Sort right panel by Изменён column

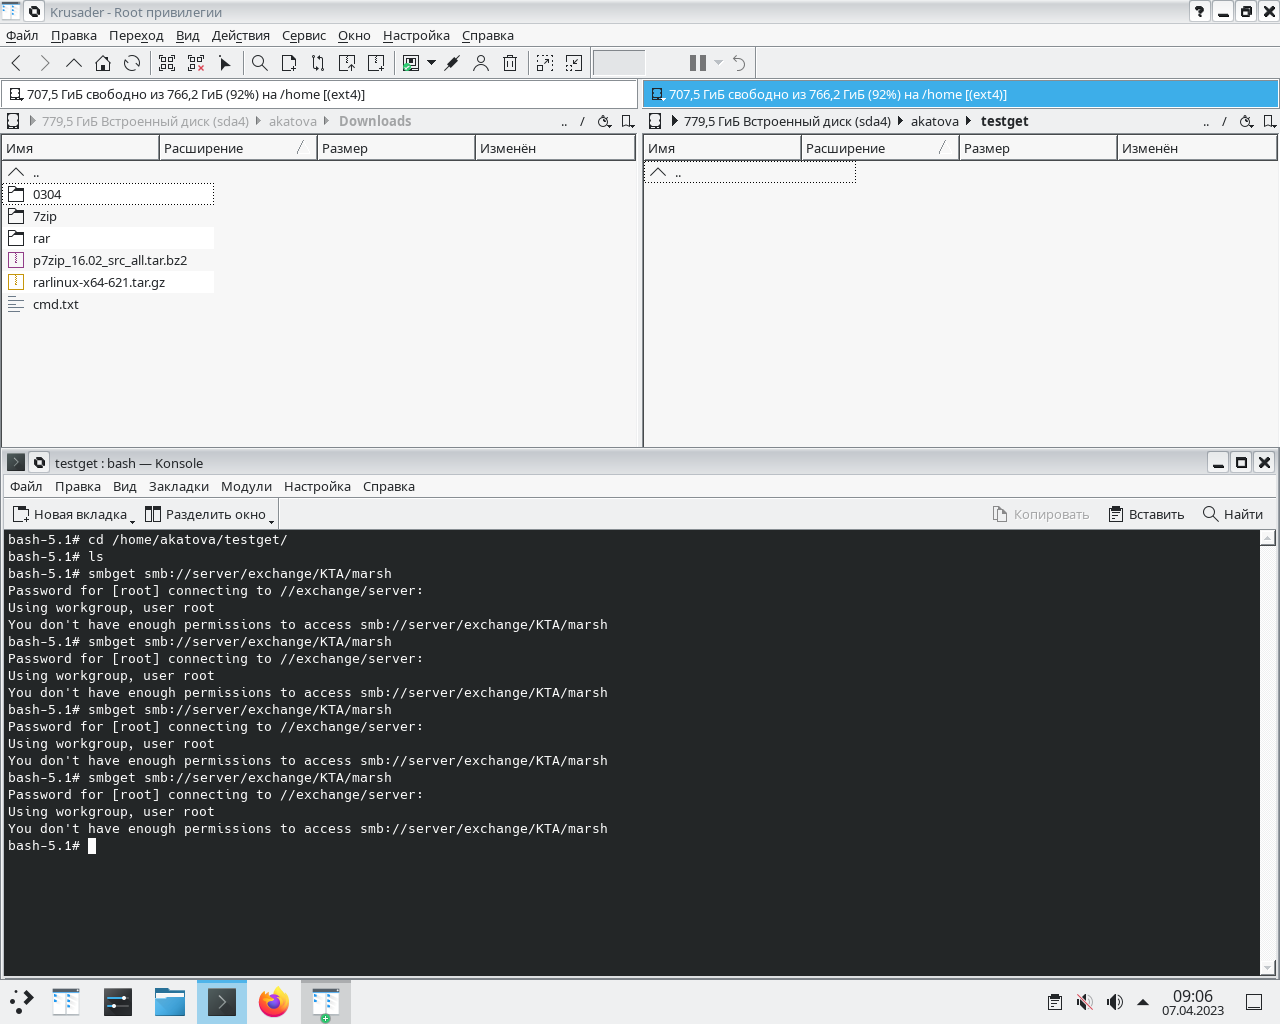[1197, 148]
